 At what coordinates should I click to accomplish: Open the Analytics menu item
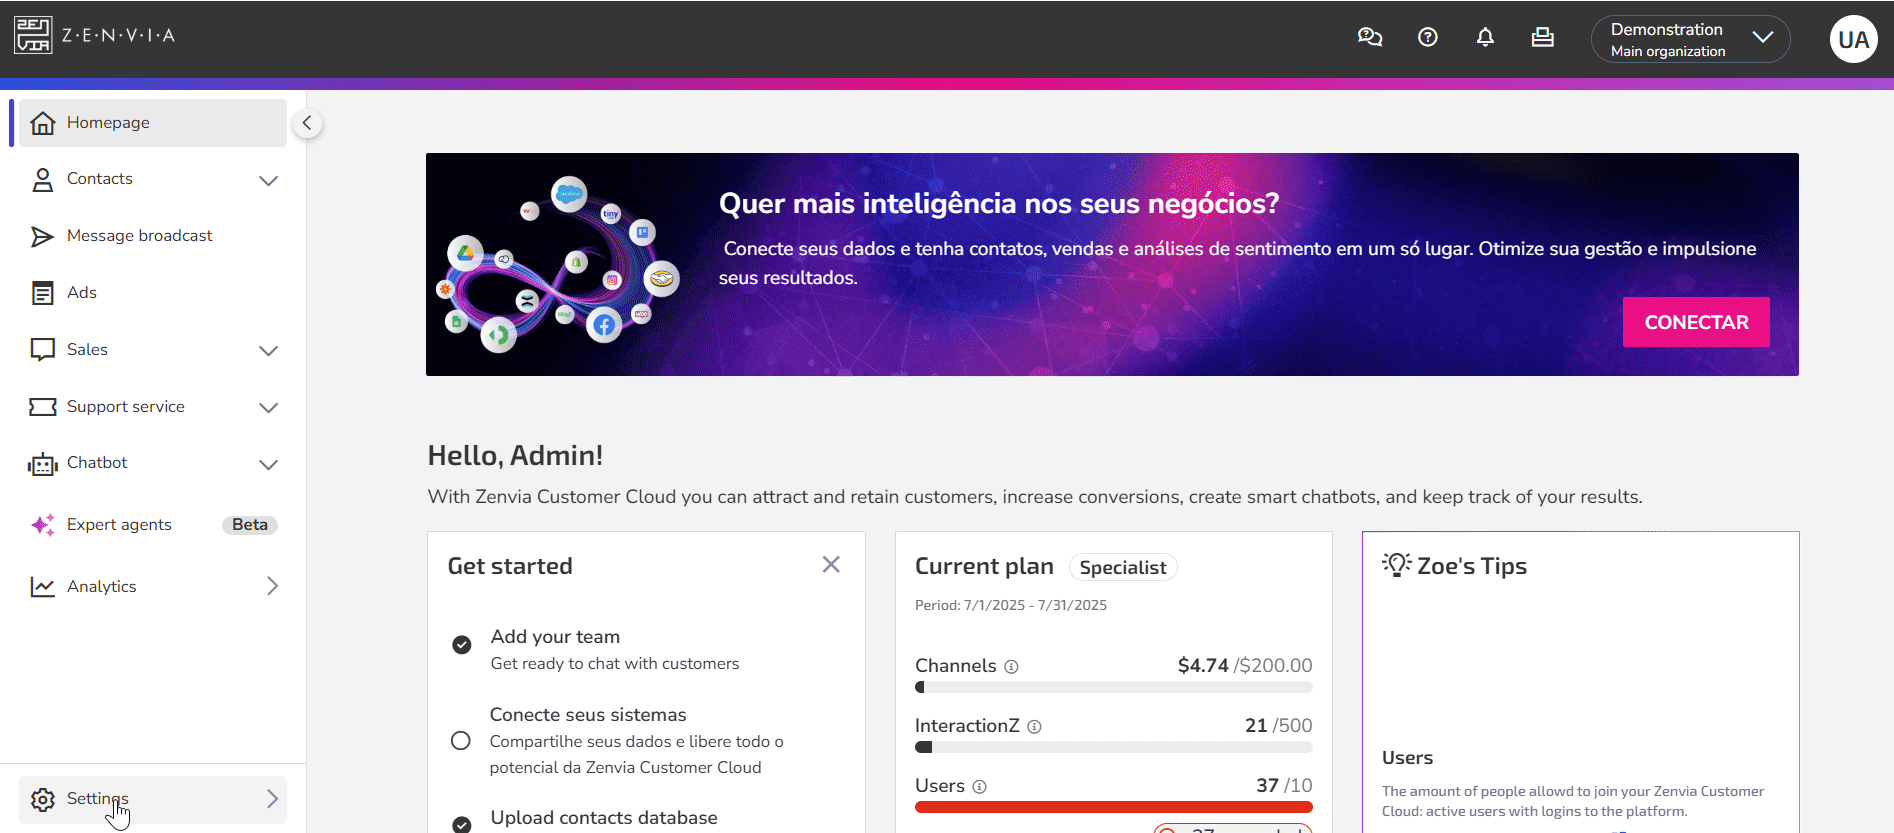[153, 587]
